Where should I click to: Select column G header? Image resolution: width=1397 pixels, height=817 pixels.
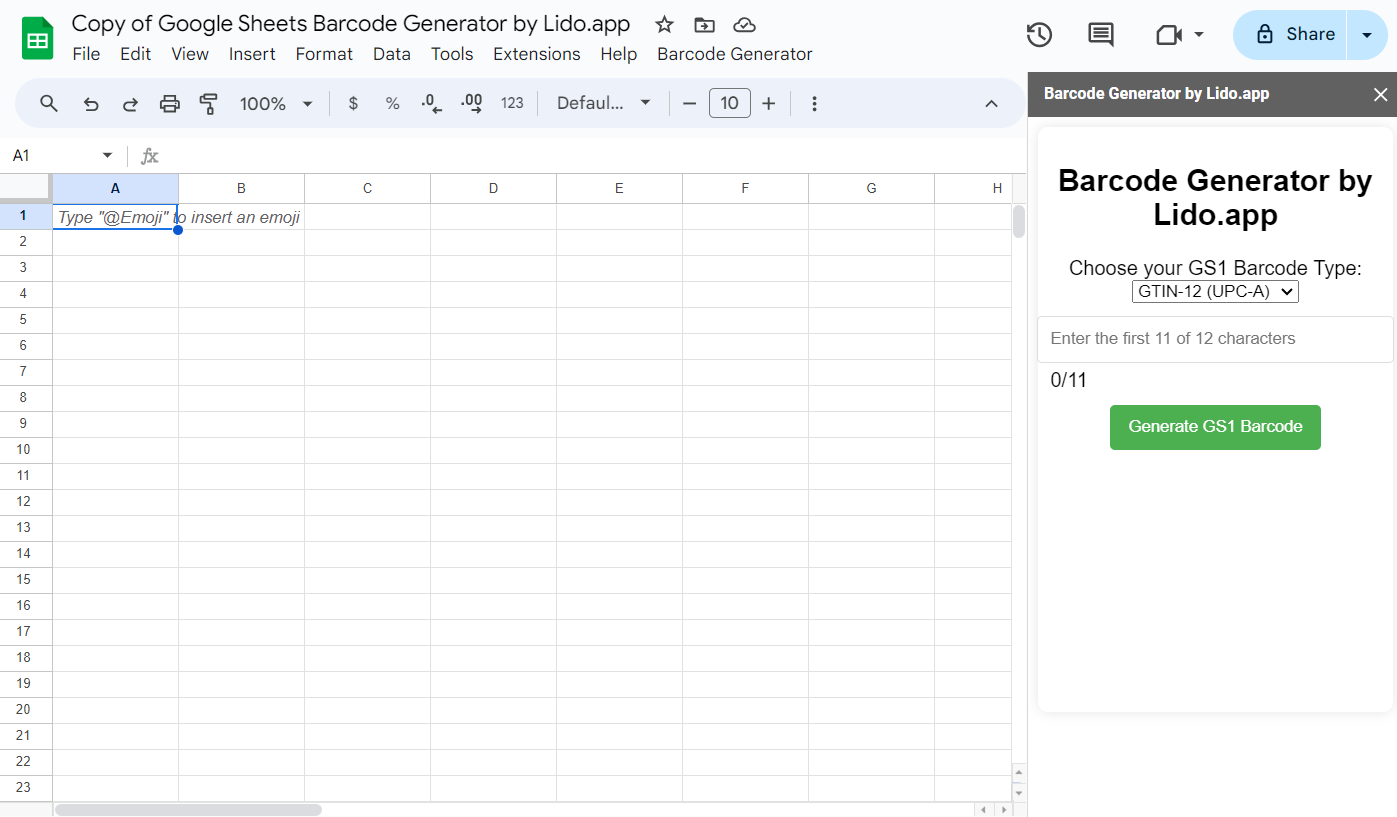[871, 188]
